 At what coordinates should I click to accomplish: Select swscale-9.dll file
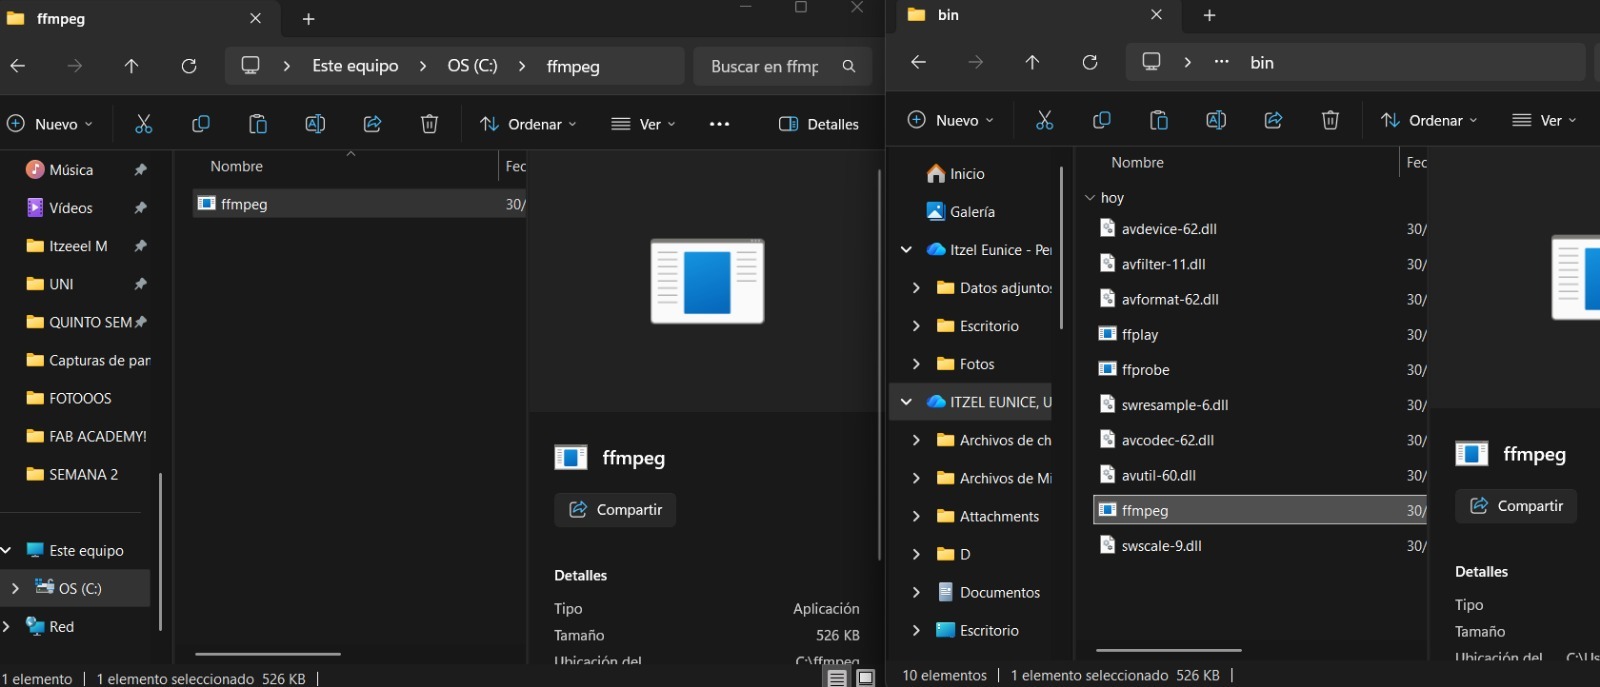click(1260, 546)
